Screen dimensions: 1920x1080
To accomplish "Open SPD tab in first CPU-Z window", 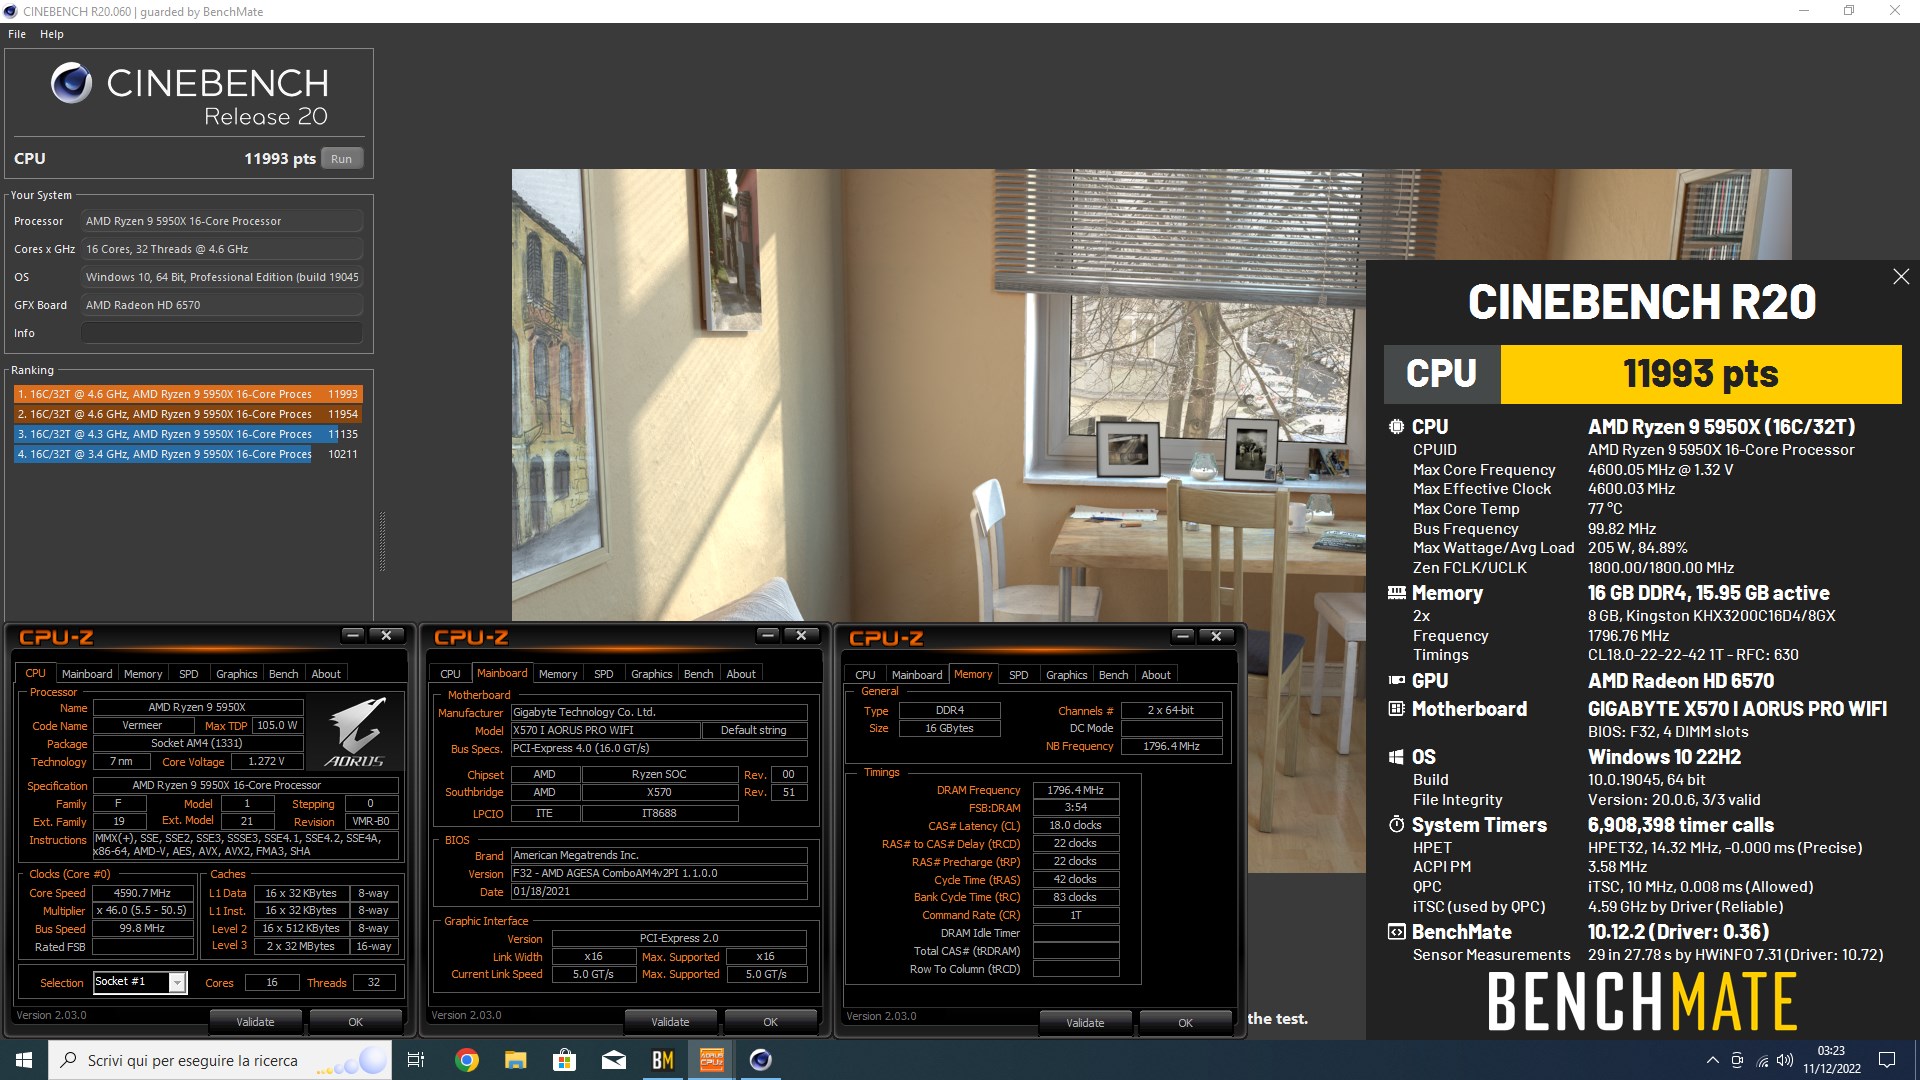I will pos(189,674).
